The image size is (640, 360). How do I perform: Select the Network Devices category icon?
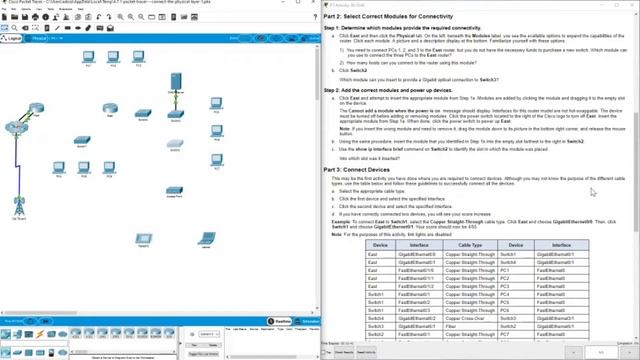coord(6,335)
